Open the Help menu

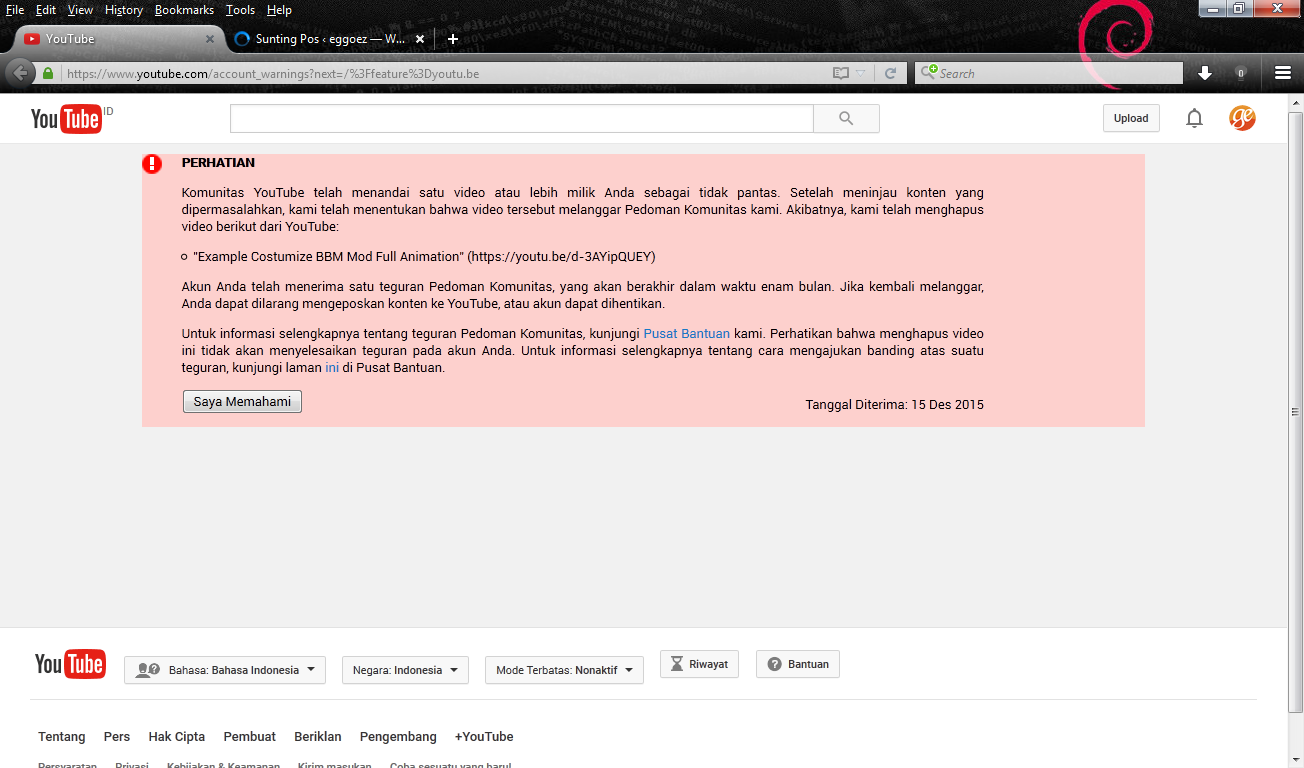(279, 10)
